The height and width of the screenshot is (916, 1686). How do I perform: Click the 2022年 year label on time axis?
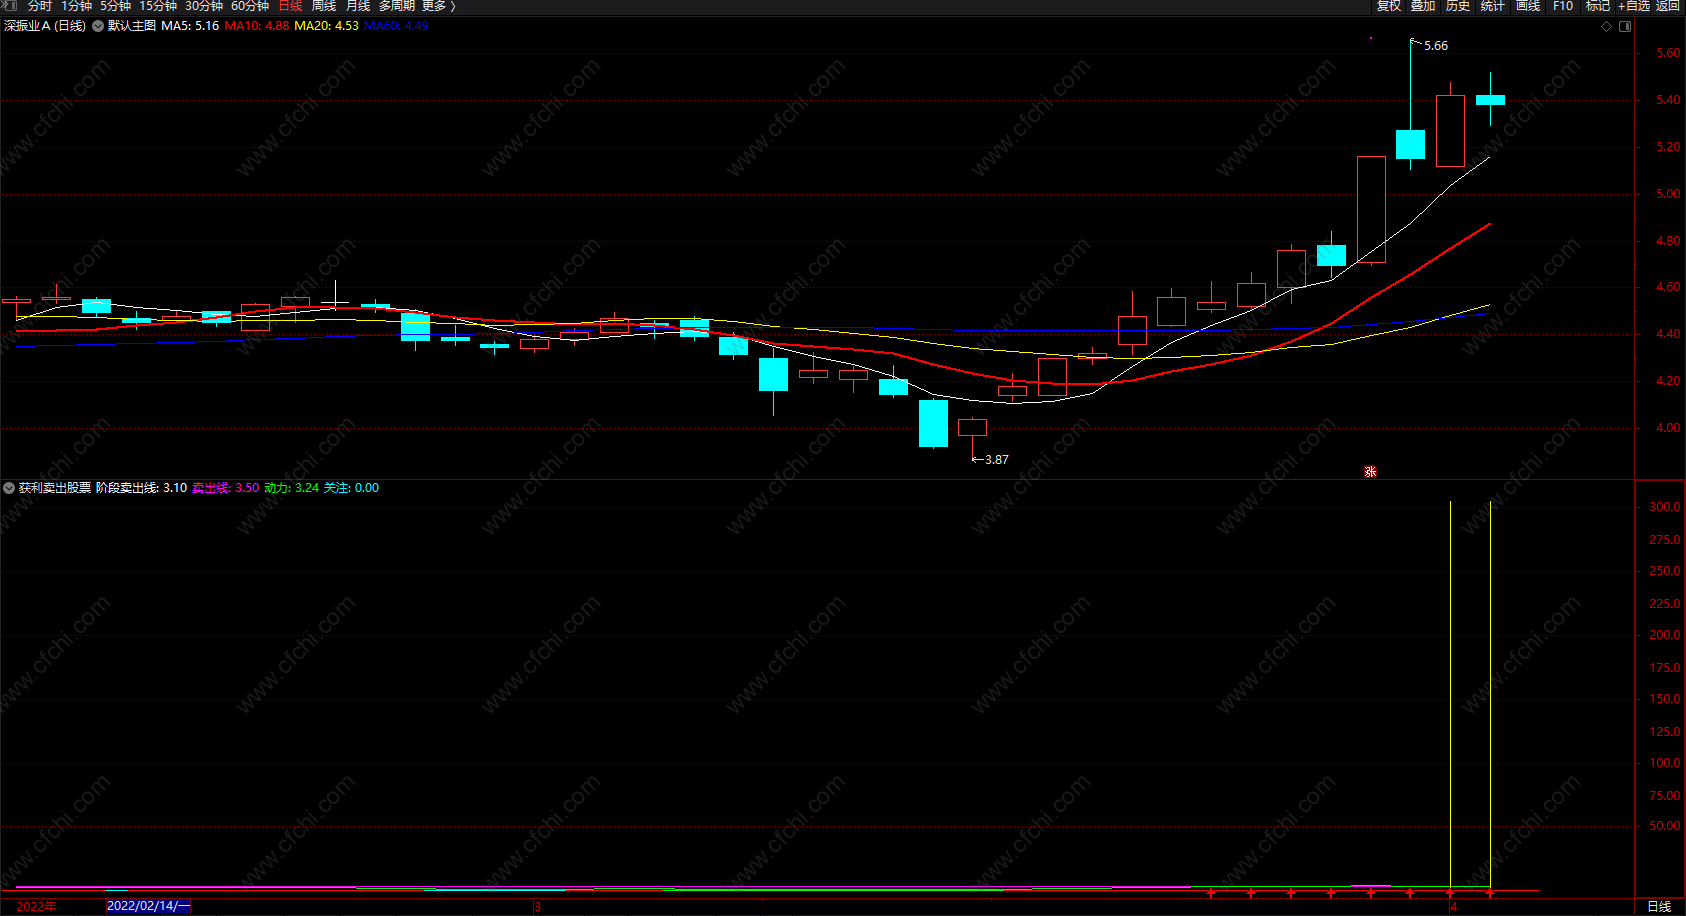[x=36, y=906]
